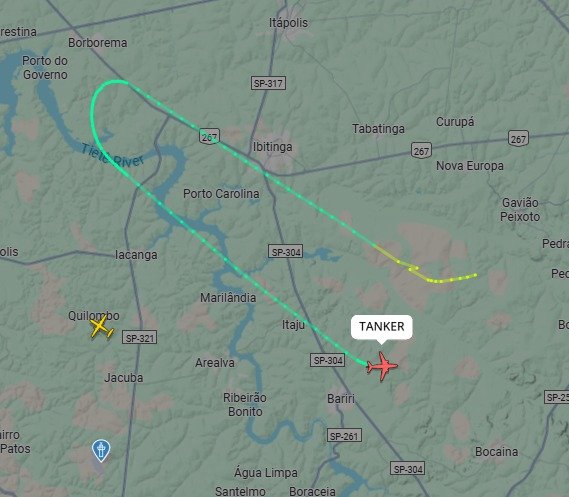
Task: Click the TANKER callsign label
Action: (x=381, y=326)
